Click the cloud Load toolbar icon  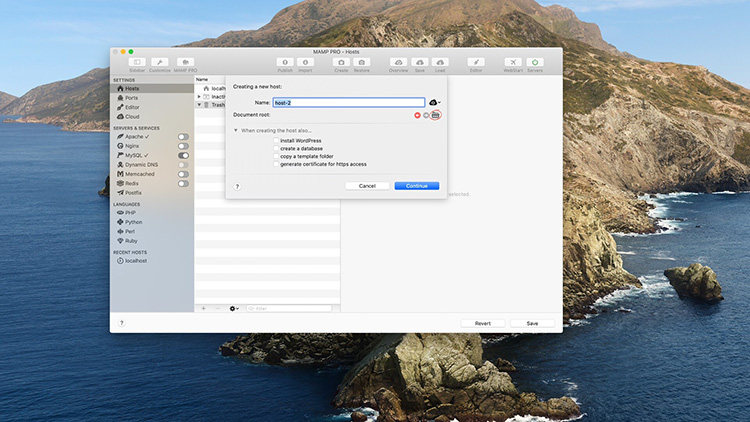click(x=440, y=62)
